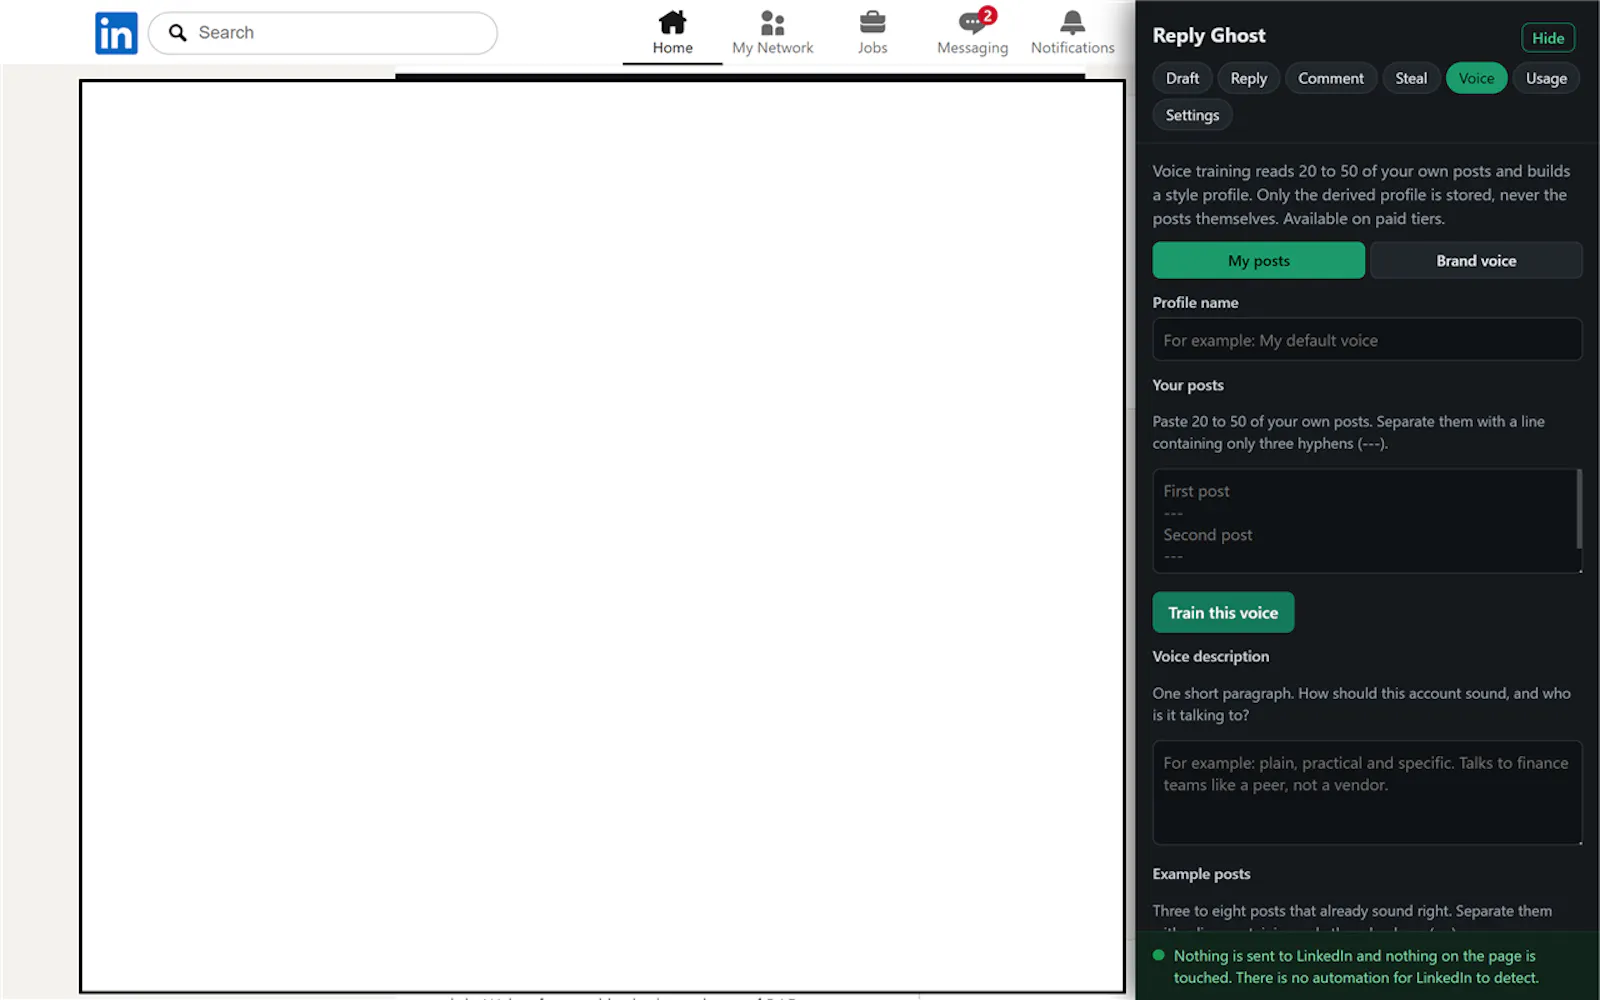Screen dimensions: 1600x1000
Task: Open the Settings tab
Action: point(1192,115)
